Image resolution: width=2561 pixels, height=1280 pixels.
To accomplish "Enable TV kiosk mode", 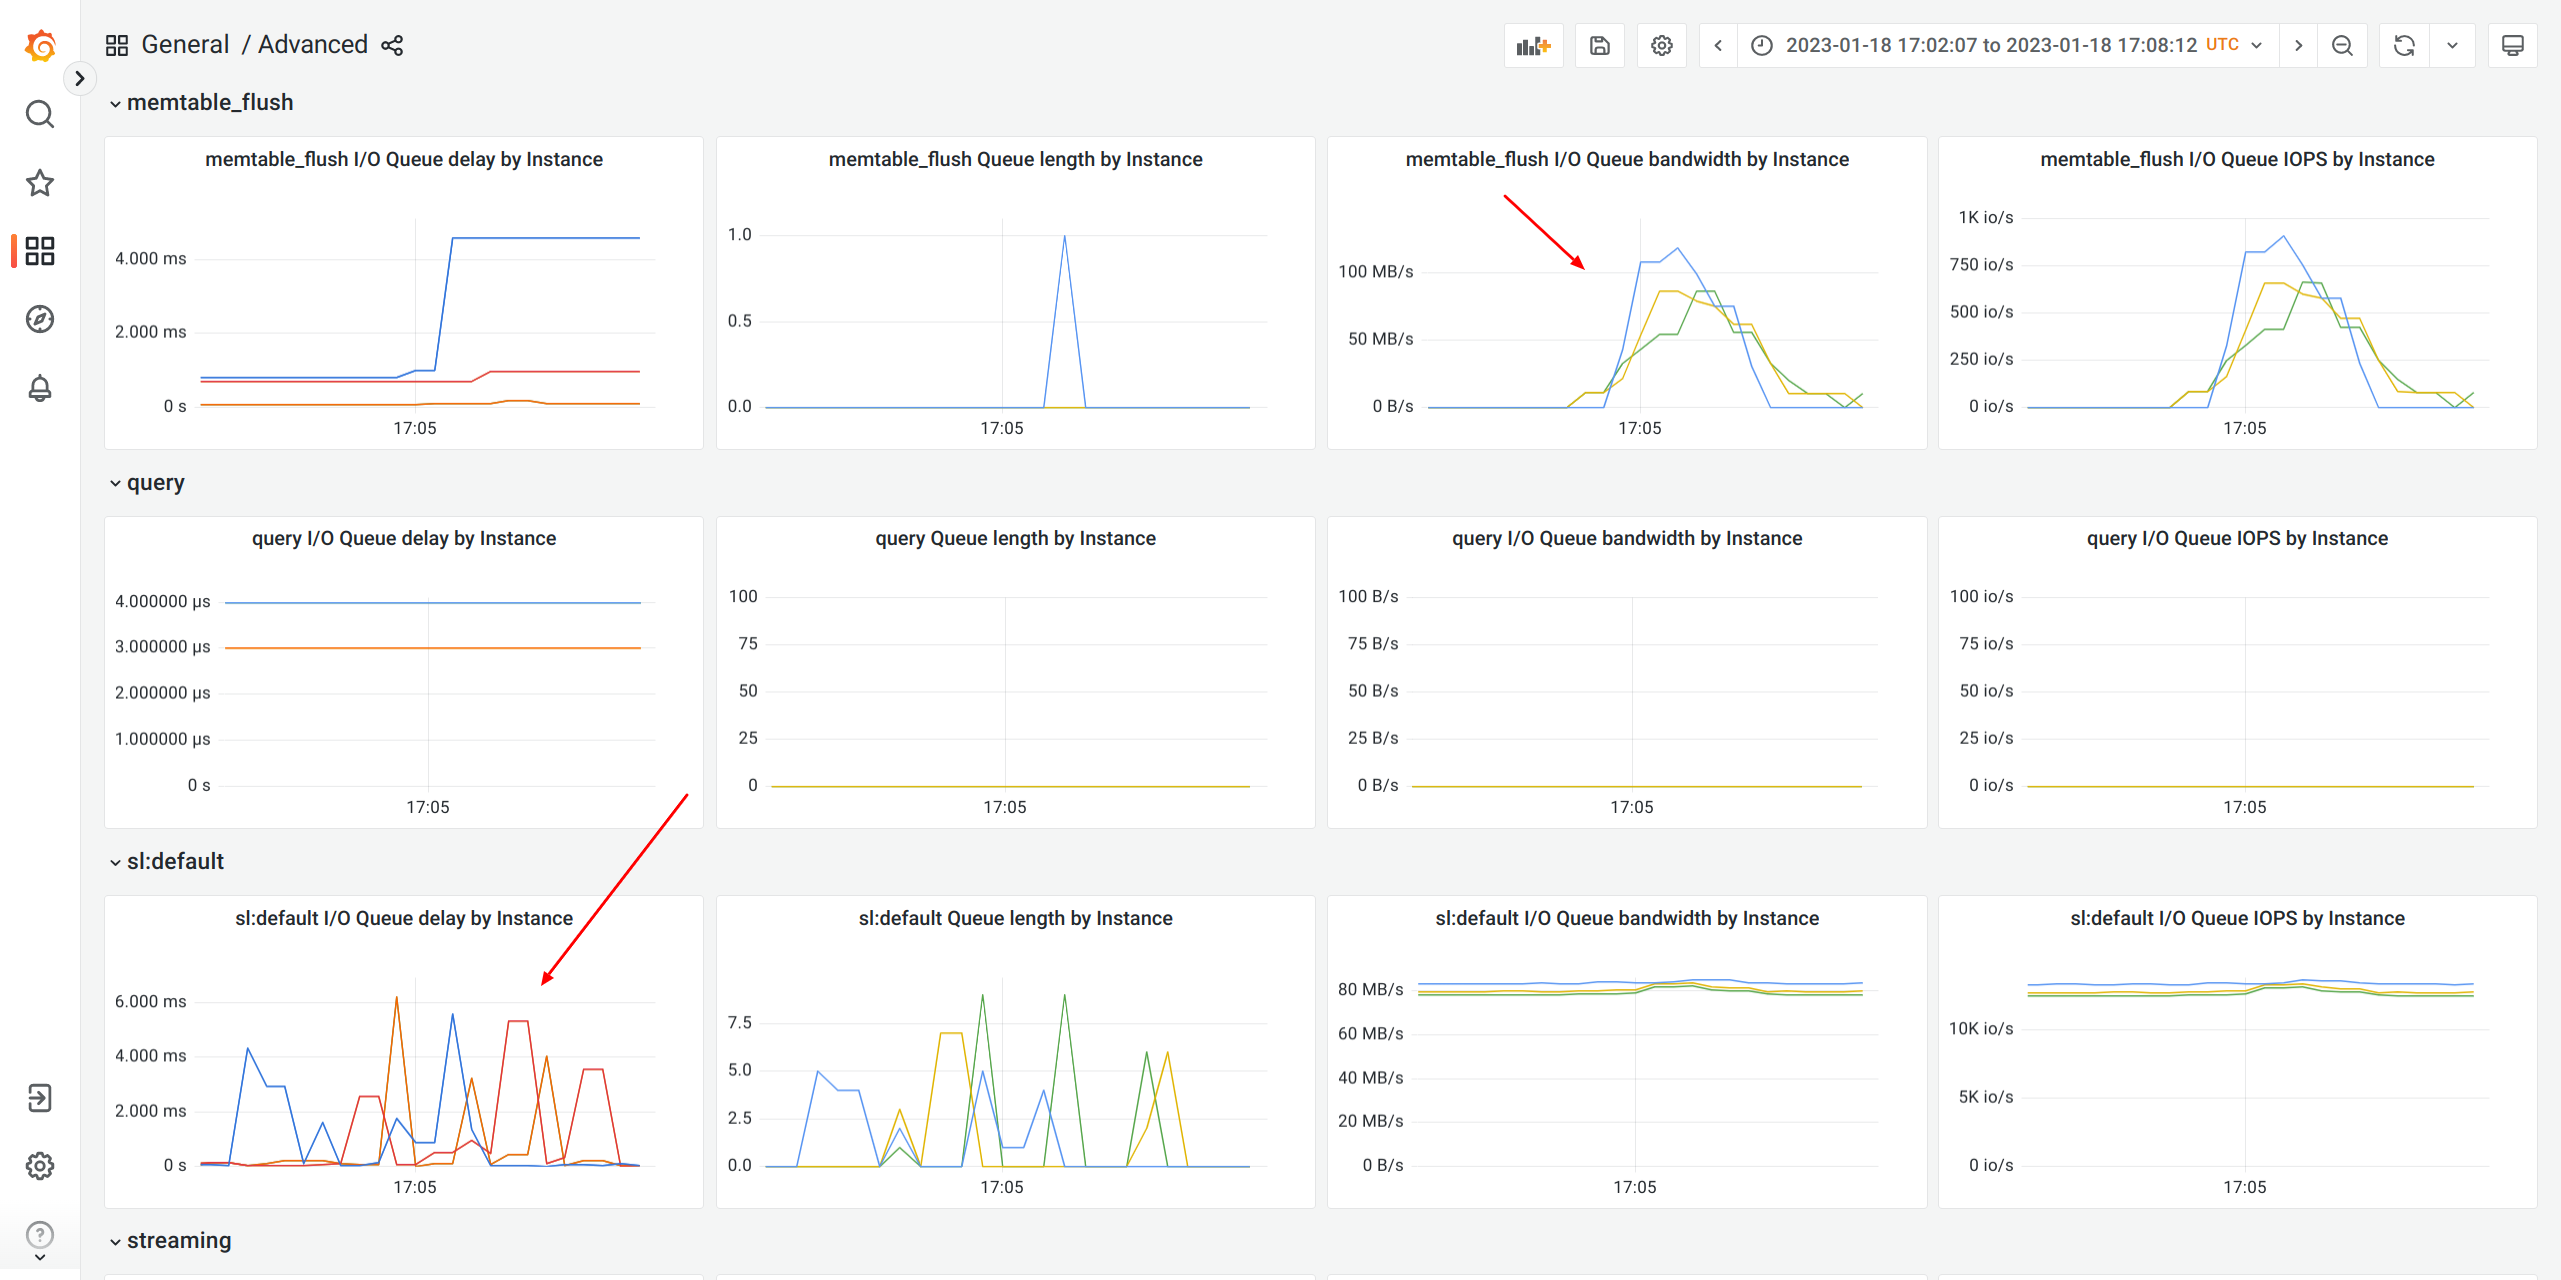I will point(2513,45).
